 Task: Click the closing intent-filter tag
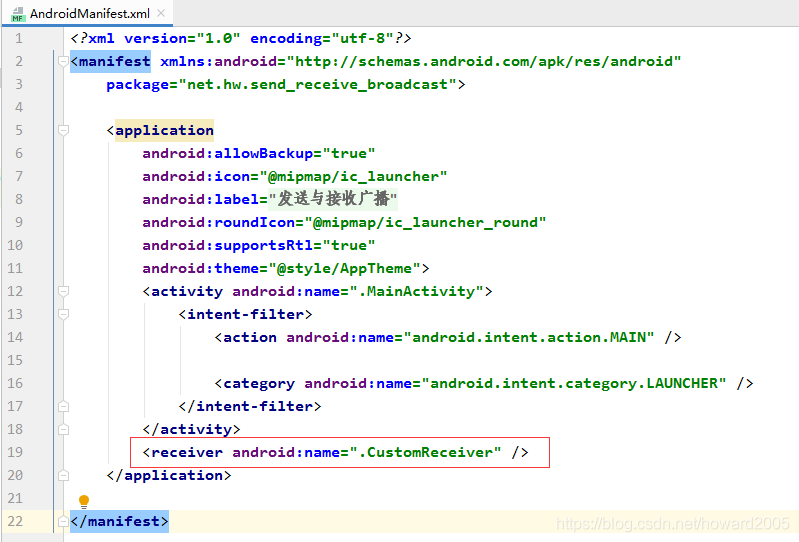(250, 406)
